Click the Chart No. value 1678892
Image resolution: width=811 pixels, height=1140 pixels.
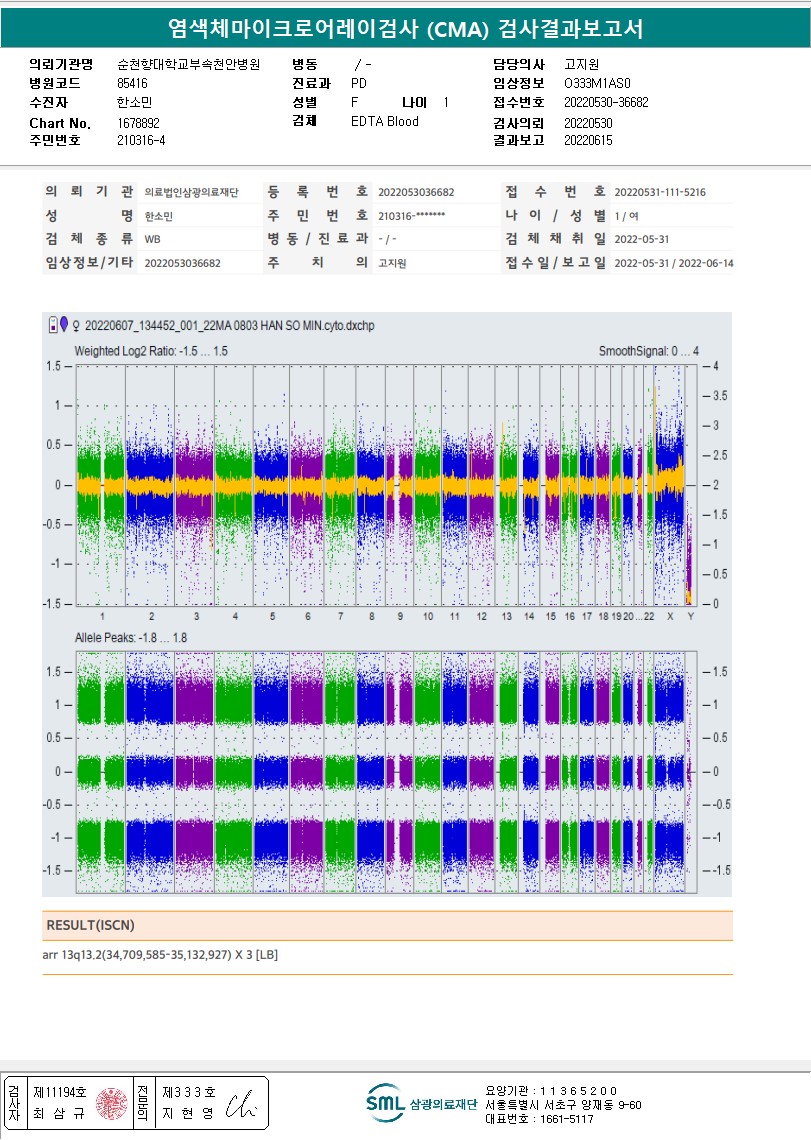(x=138, y=123)
